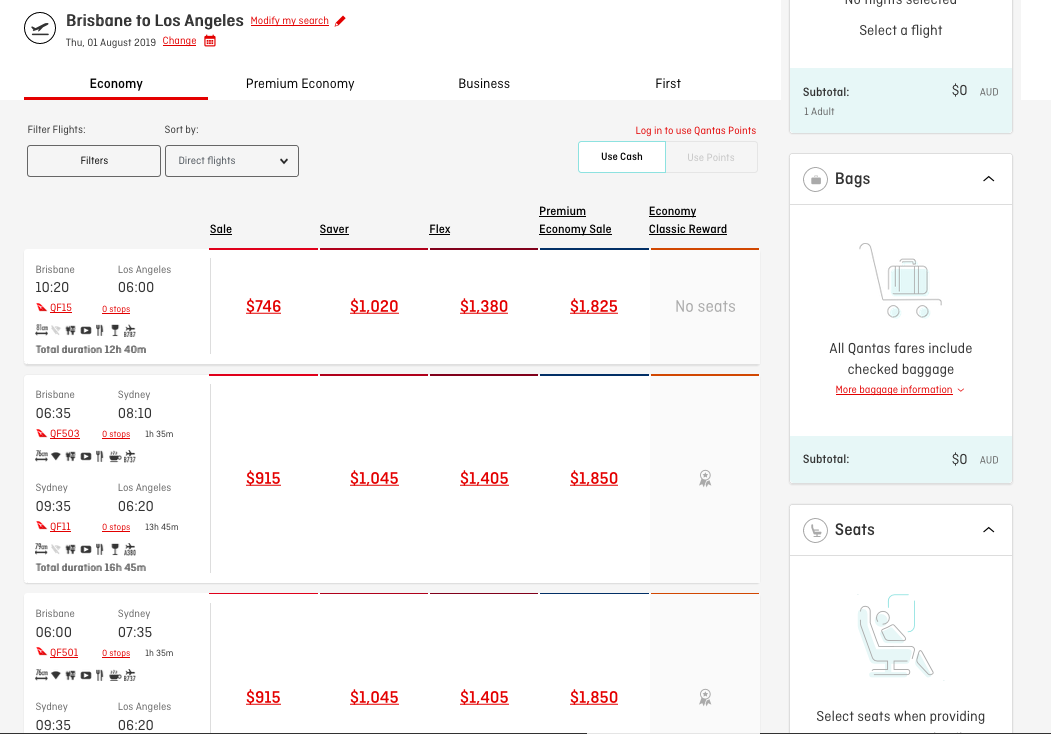The image size is (1051, 734).
Task: Collapse the Bags panel with its chevron
Action: (989, 179)
